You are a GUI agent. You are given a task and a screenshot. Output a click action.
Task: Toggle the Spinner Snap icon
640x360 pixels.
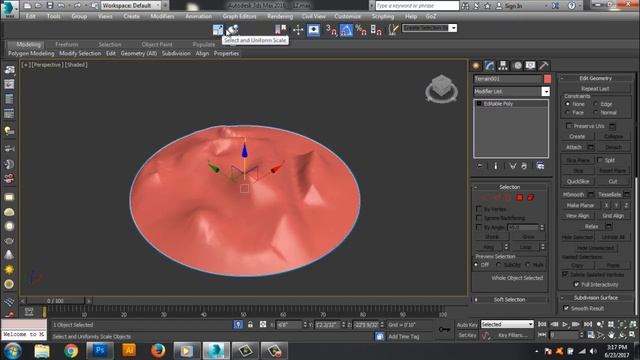coord(376,30)
